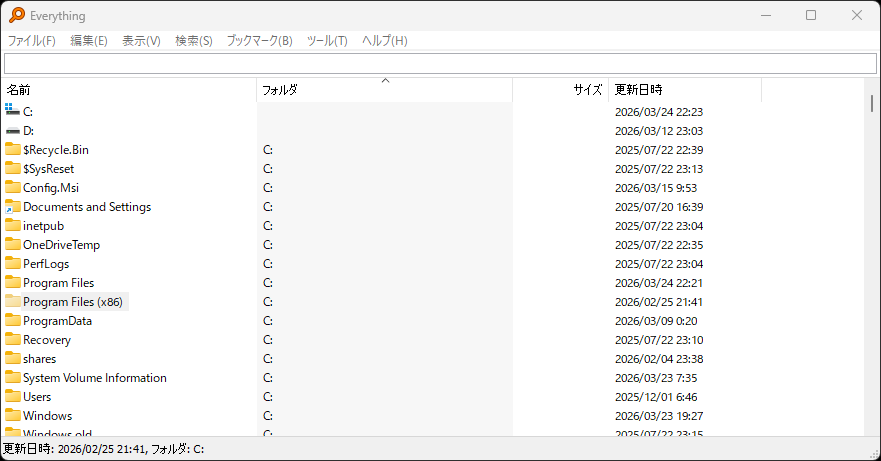Viewport: 881px width, 461px height.
Task: Click the Documents and Settings shortcut icon
Action: click(x=12, y=206)
